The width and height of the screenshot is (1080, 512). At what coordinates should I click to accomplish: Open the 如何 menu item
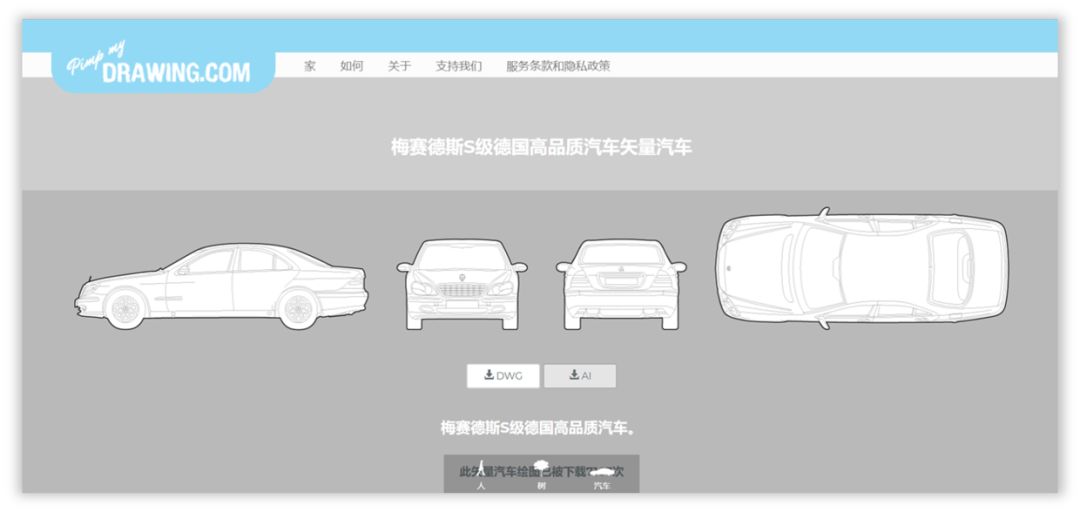tap(351, 66)
